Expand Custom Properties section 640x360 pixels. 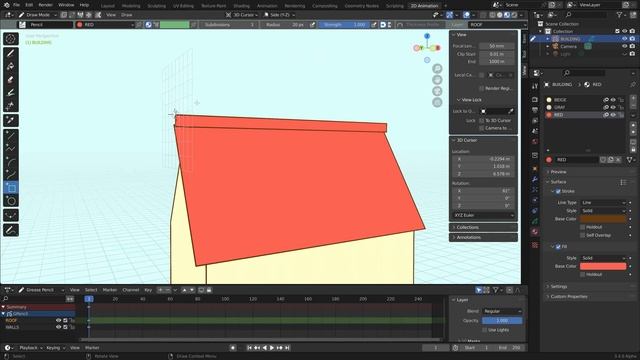tap(569, 296)
